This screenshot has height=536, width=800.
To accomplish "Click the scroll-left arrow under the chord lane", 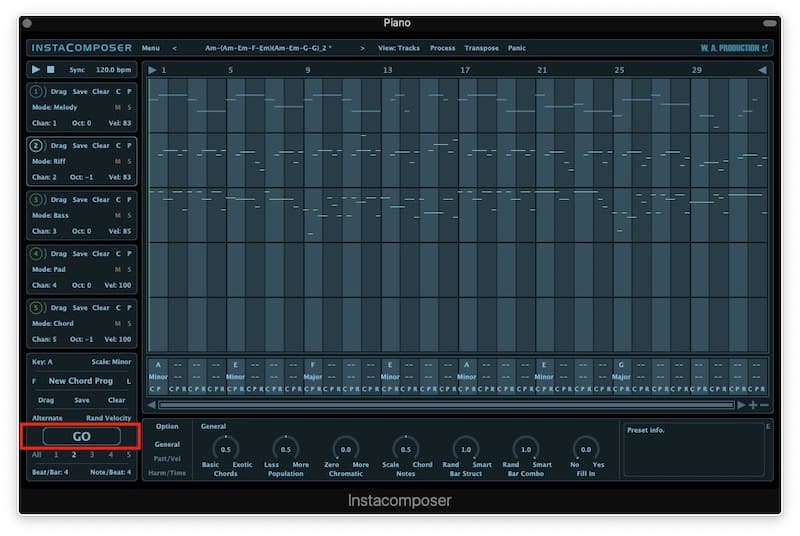I will 152,405.
